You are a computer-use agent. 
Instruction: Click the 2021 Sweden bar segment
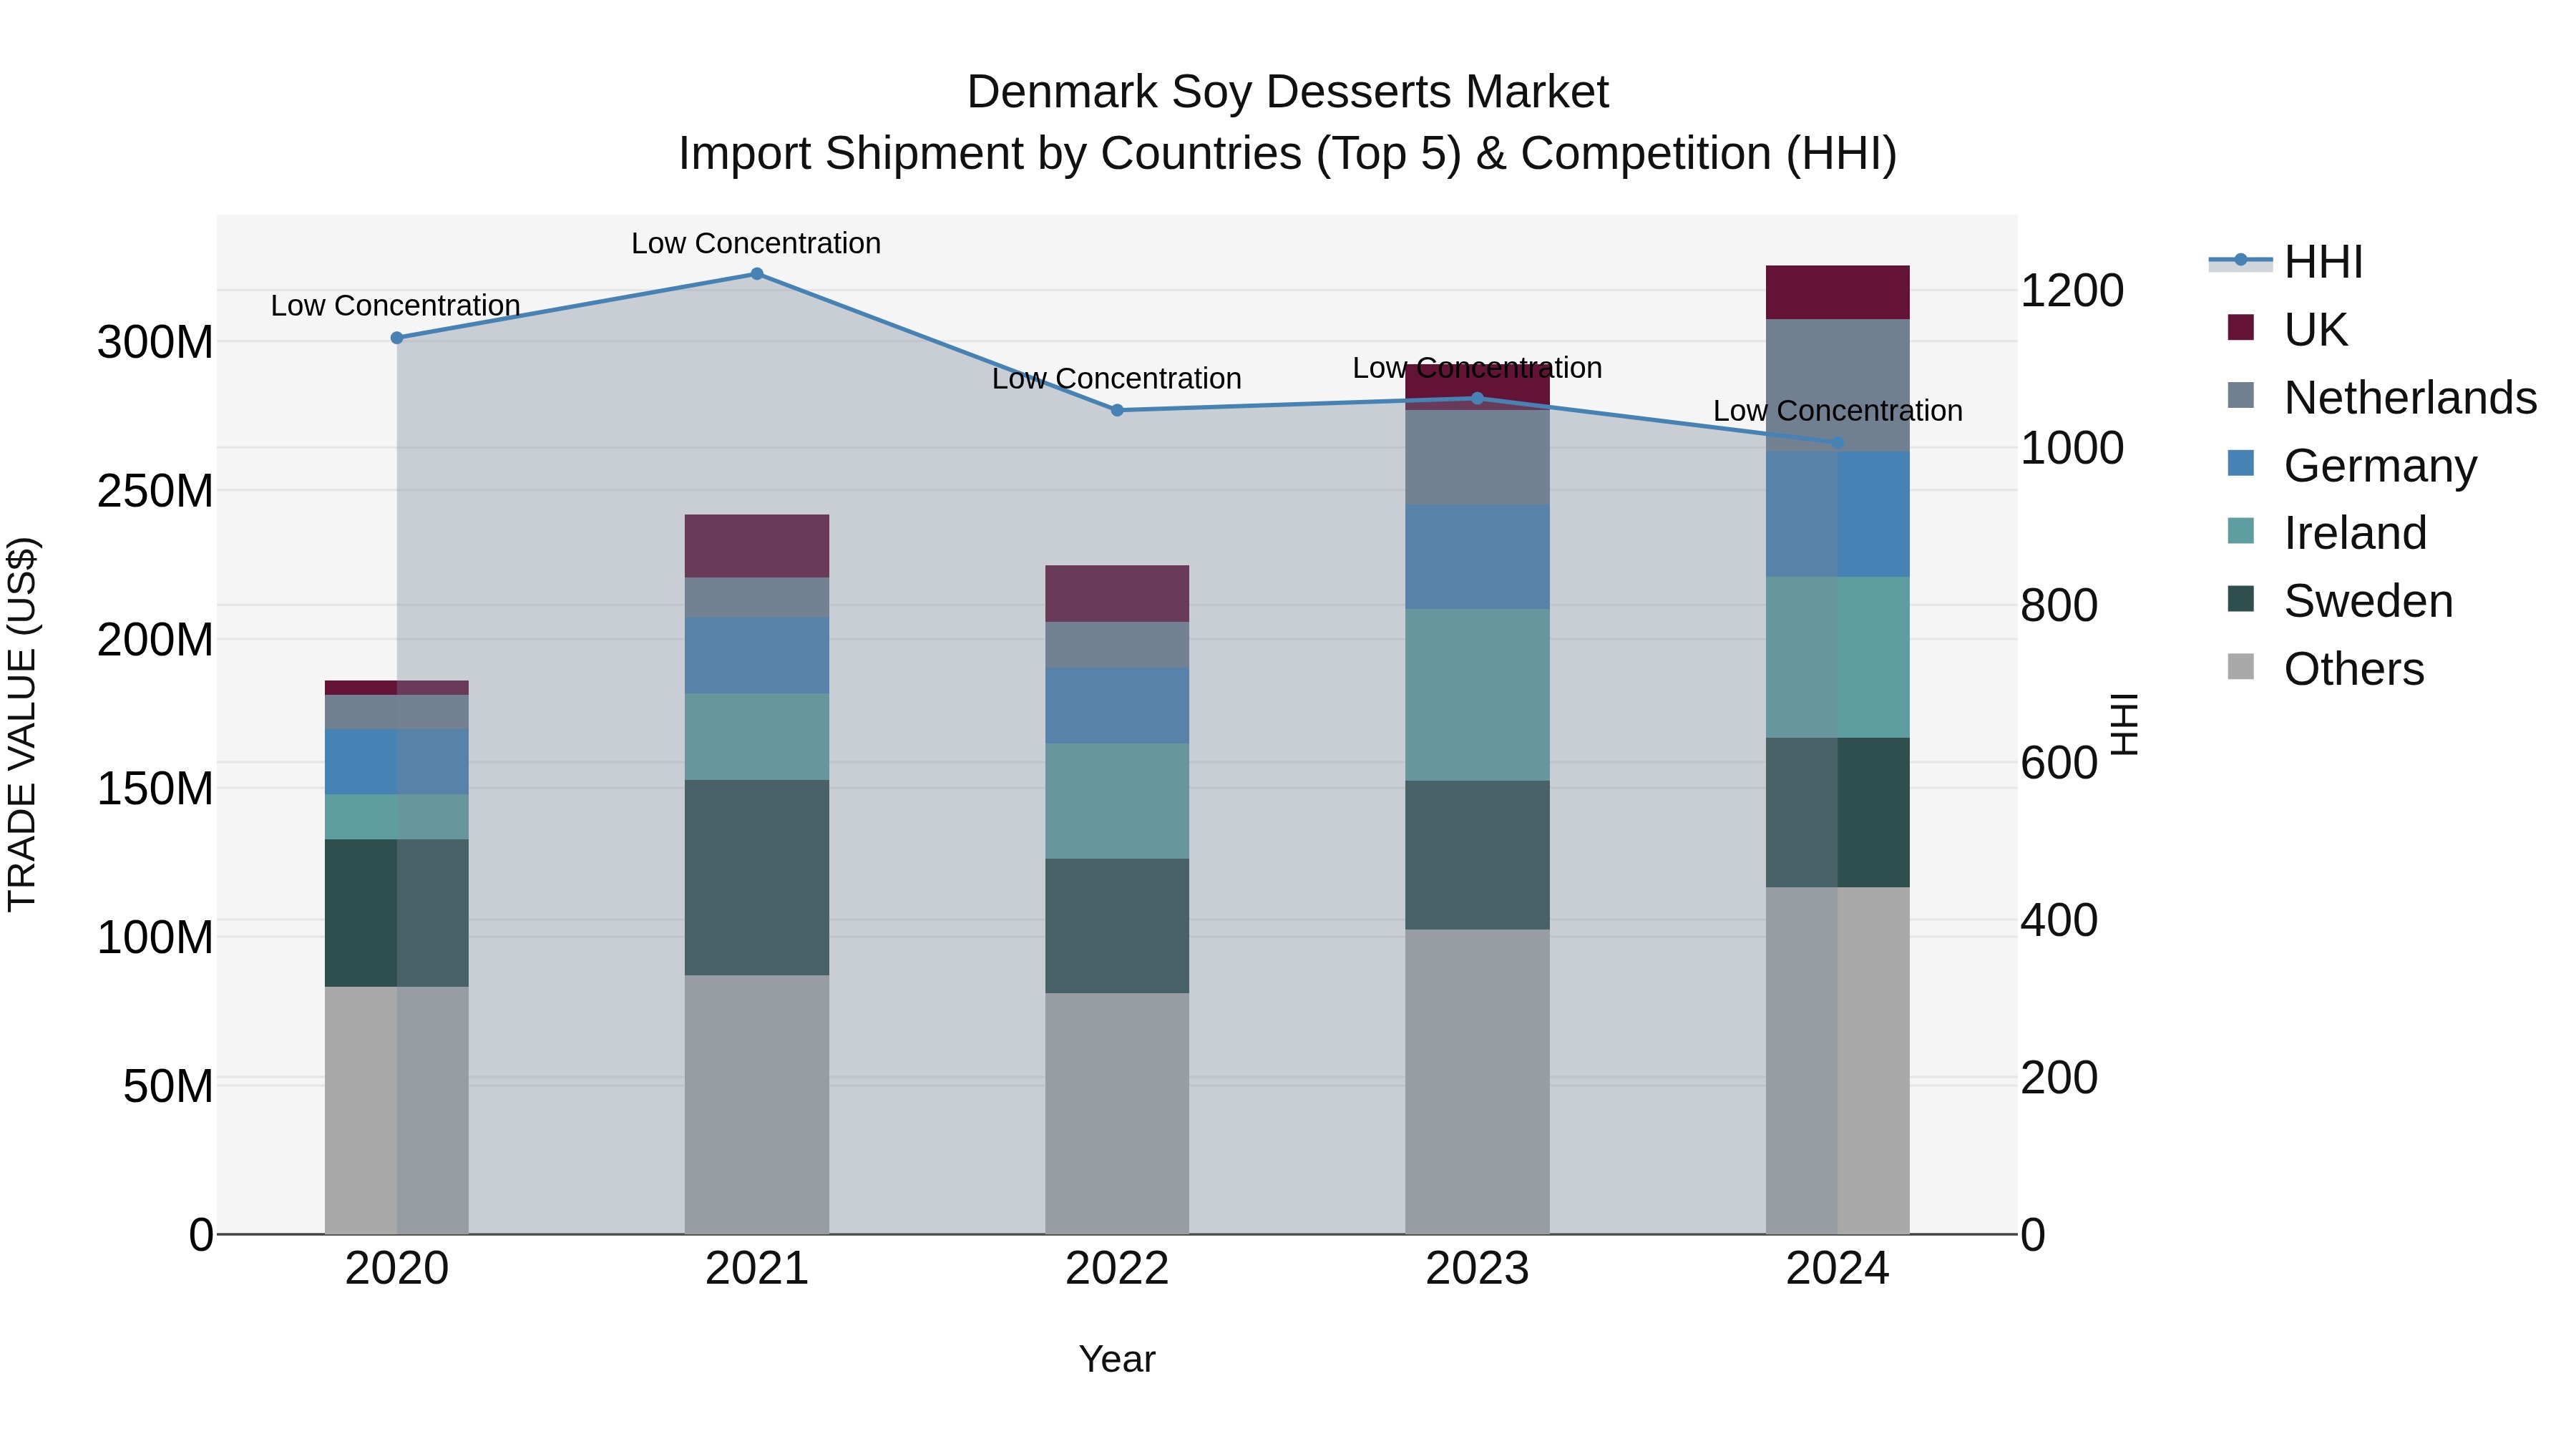click(x=757, y=878)
